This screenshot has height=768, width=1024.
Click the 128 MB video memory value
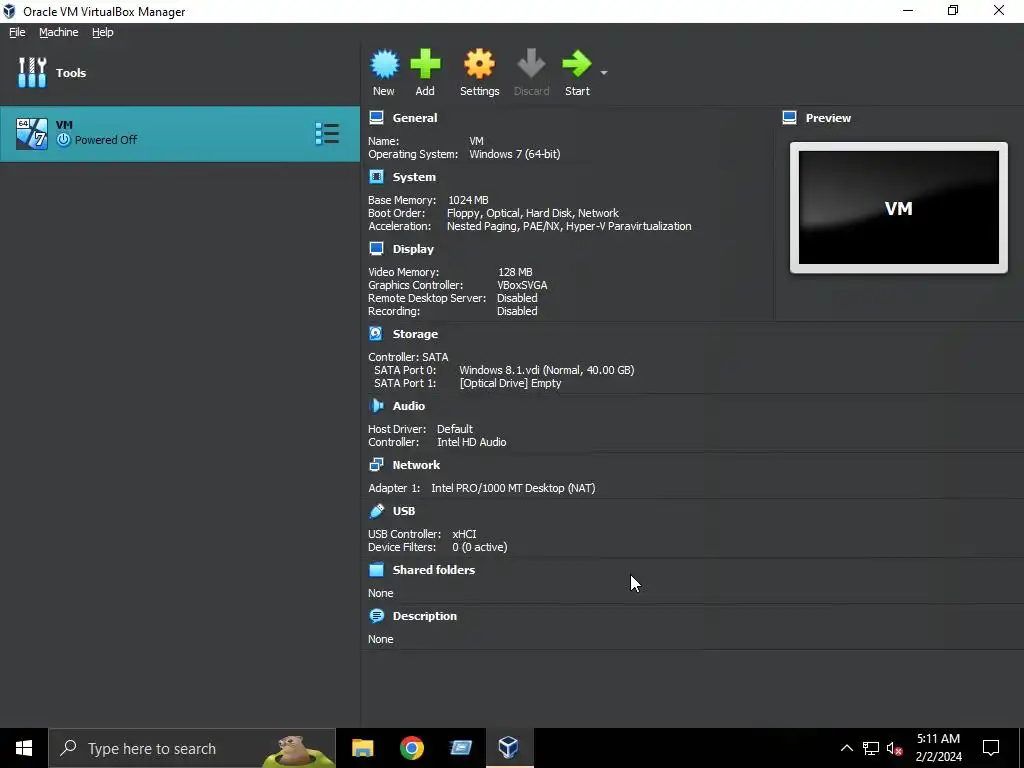(515, 272)
